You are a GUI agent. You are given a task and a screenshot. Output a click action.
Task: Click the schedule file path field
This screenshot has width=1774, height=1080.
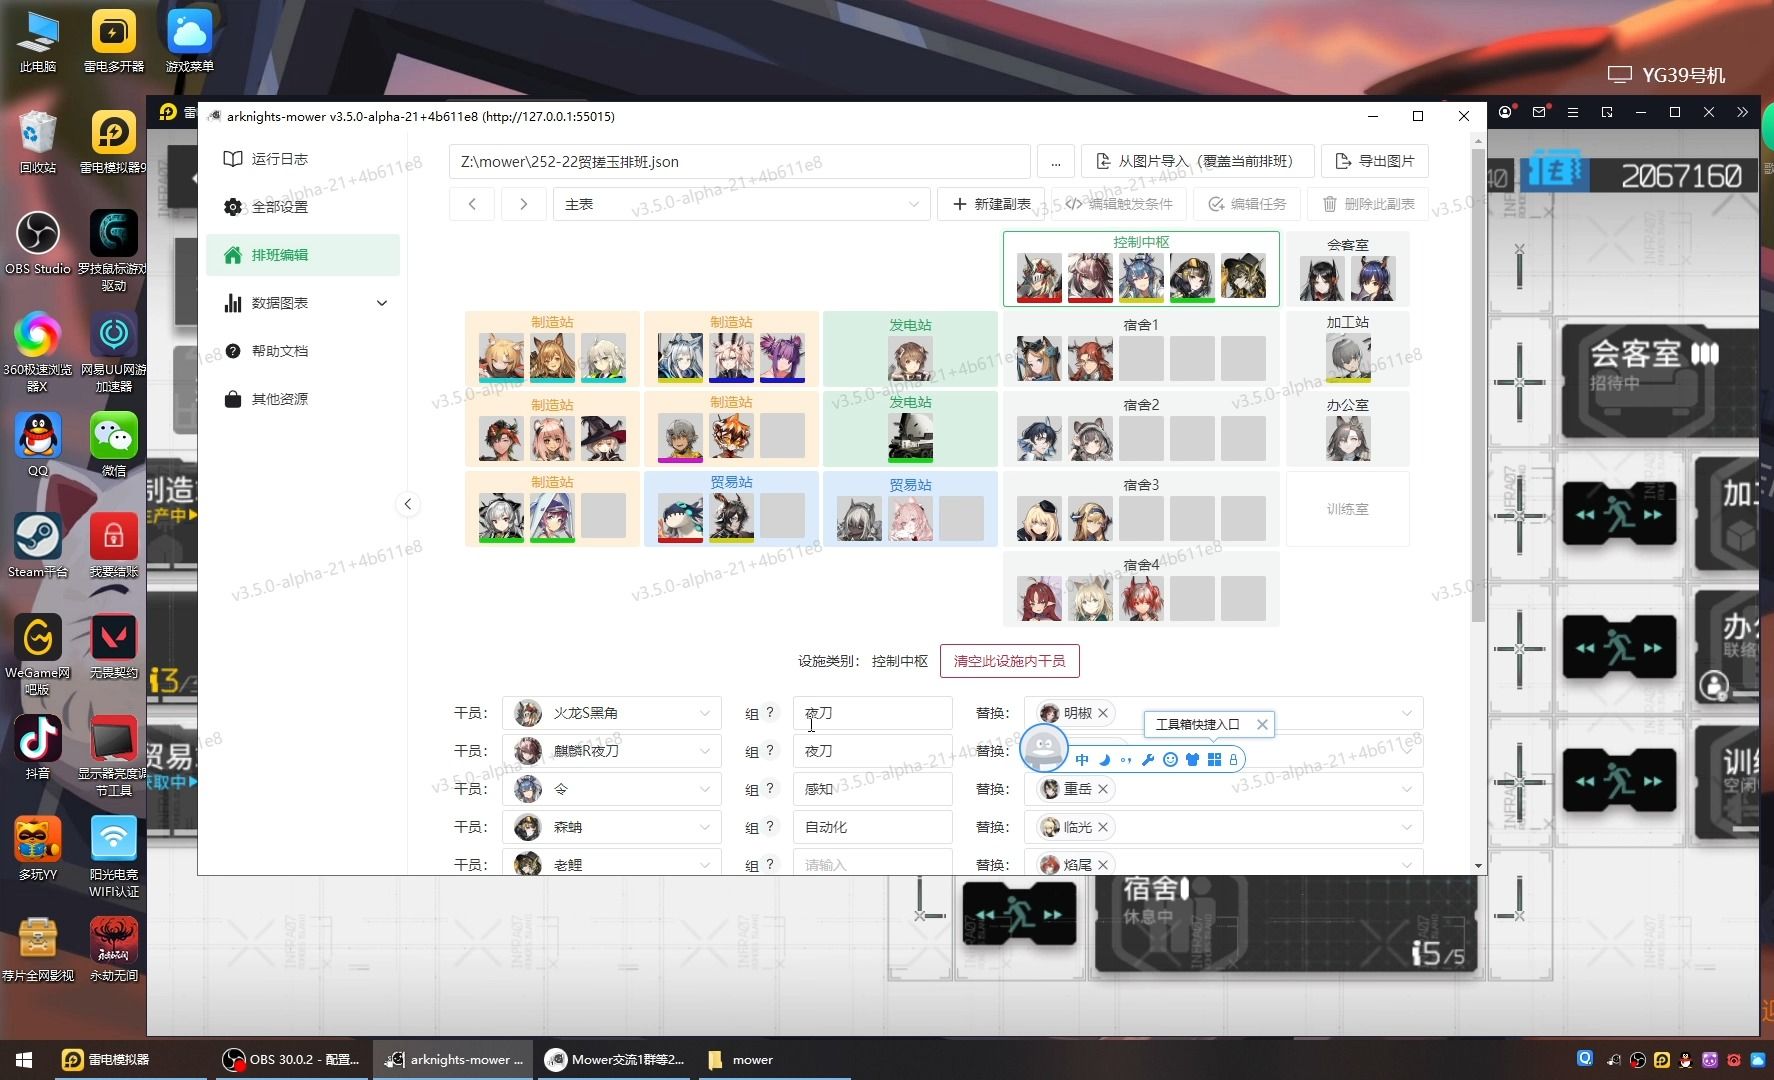tap(739, 162)
